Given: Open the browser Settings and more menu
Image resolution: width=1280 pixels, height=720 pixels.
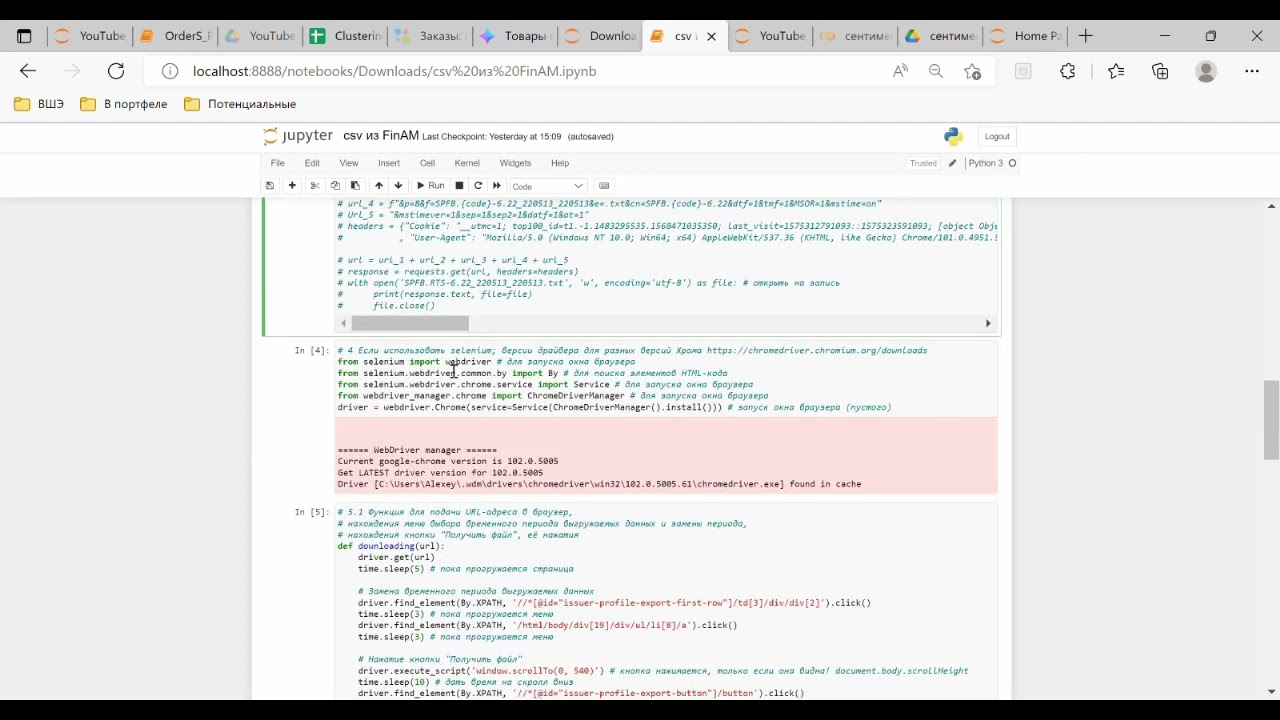Looking at the screenshot, I should [x=1252, y=71].
